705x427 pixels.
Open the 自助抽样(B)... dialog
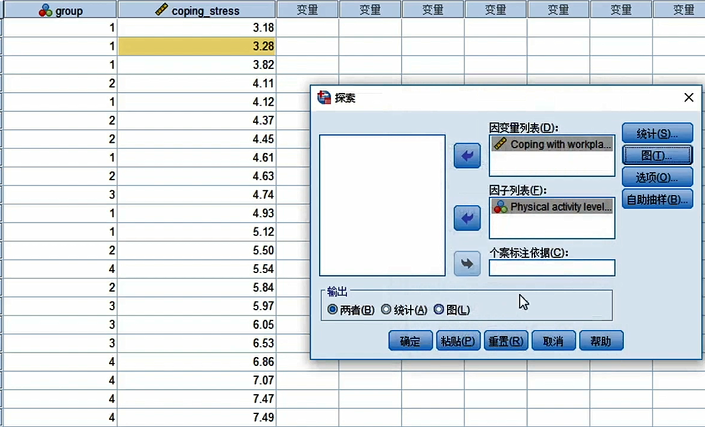pyautogui.click(x=657, y=200)
